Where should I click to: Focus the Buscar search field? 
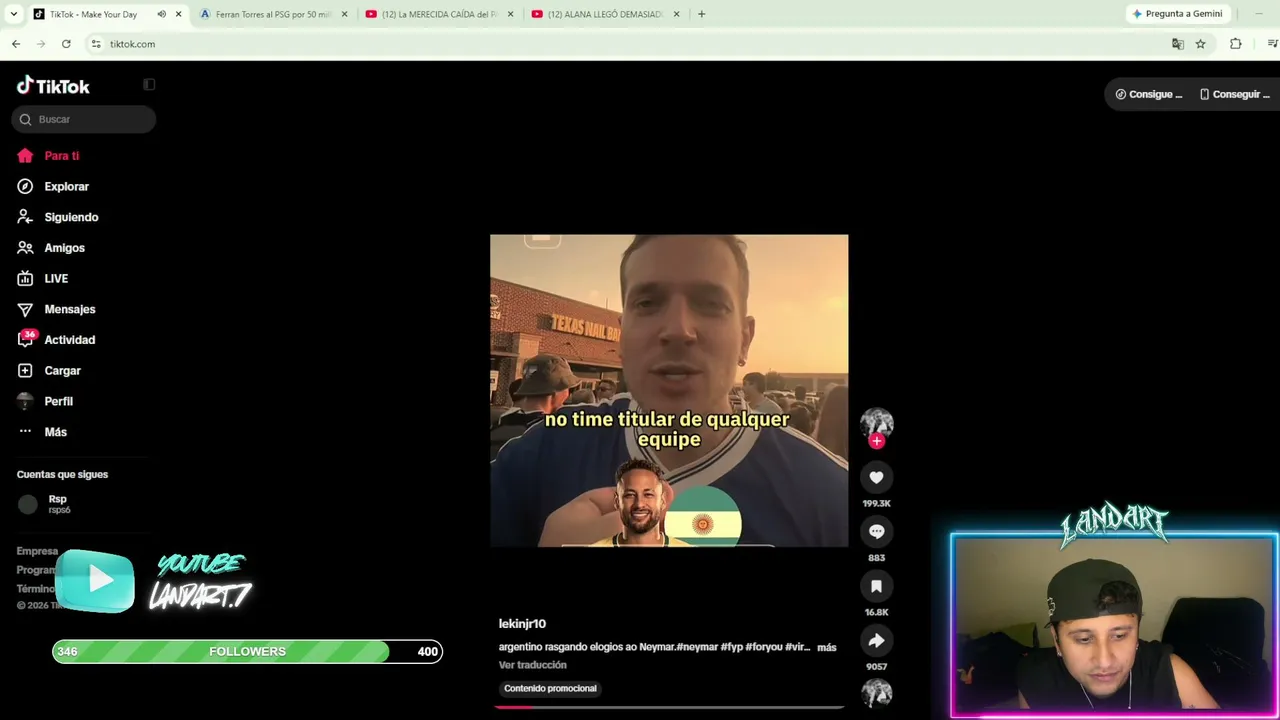tap(84, 119)
